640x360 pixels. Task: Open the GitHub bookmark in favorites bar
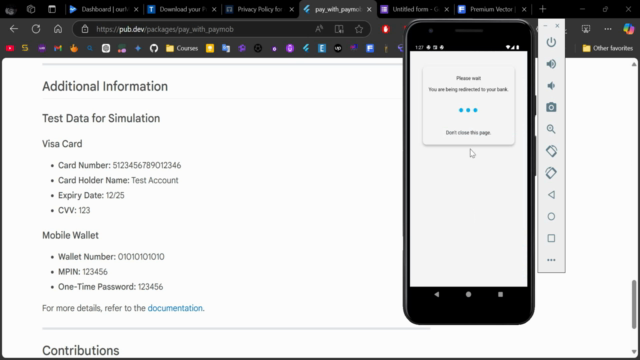click(154, 48)
